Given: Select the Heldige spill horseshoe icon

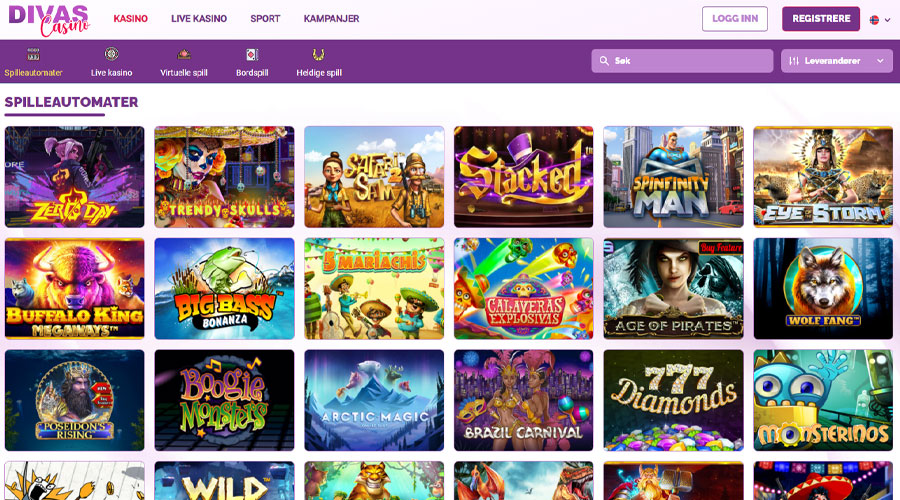Looking at the screenshot, I should 319,55.
